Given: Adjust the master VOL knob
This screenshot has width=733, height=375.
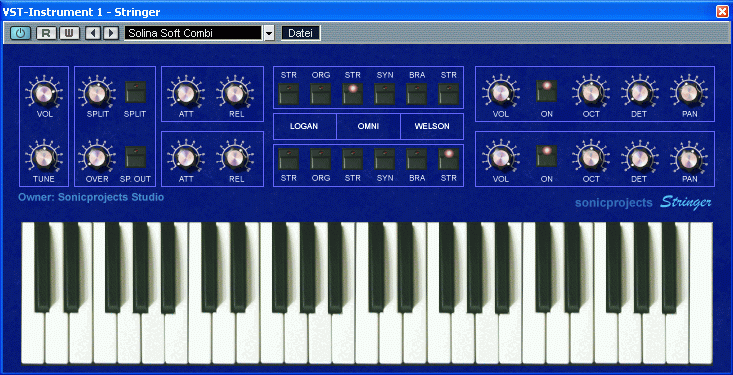Looking at the screenshot, I should pos(43,94).
